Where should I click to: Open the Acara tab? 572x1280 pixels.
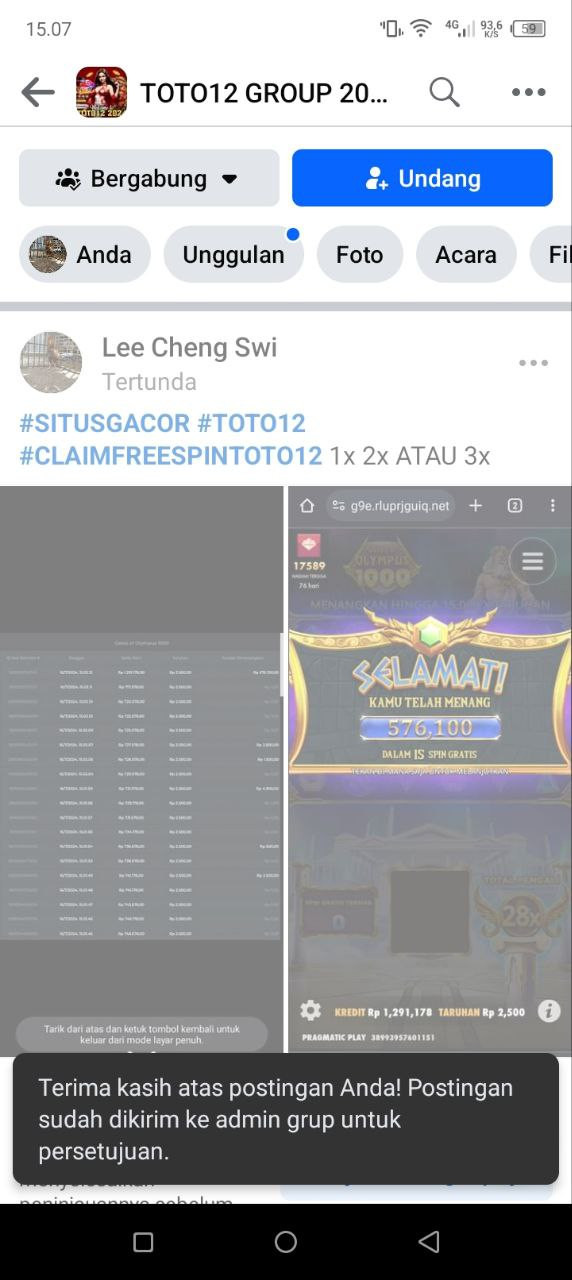click(466, 254)
